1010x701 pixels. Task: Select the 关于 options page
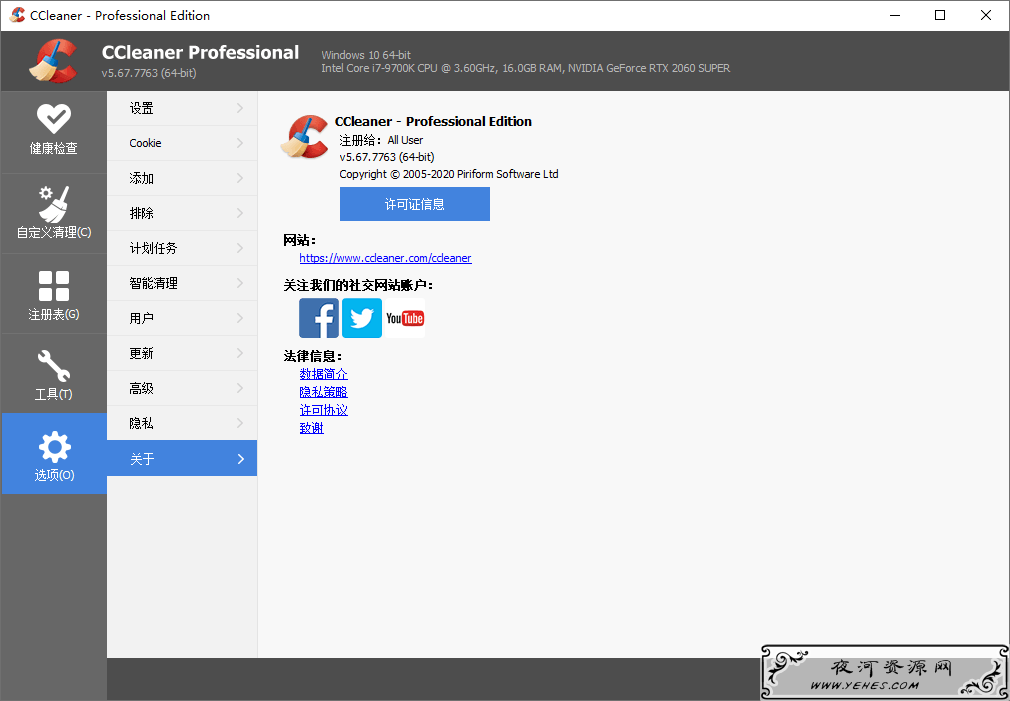click(182, 458)
